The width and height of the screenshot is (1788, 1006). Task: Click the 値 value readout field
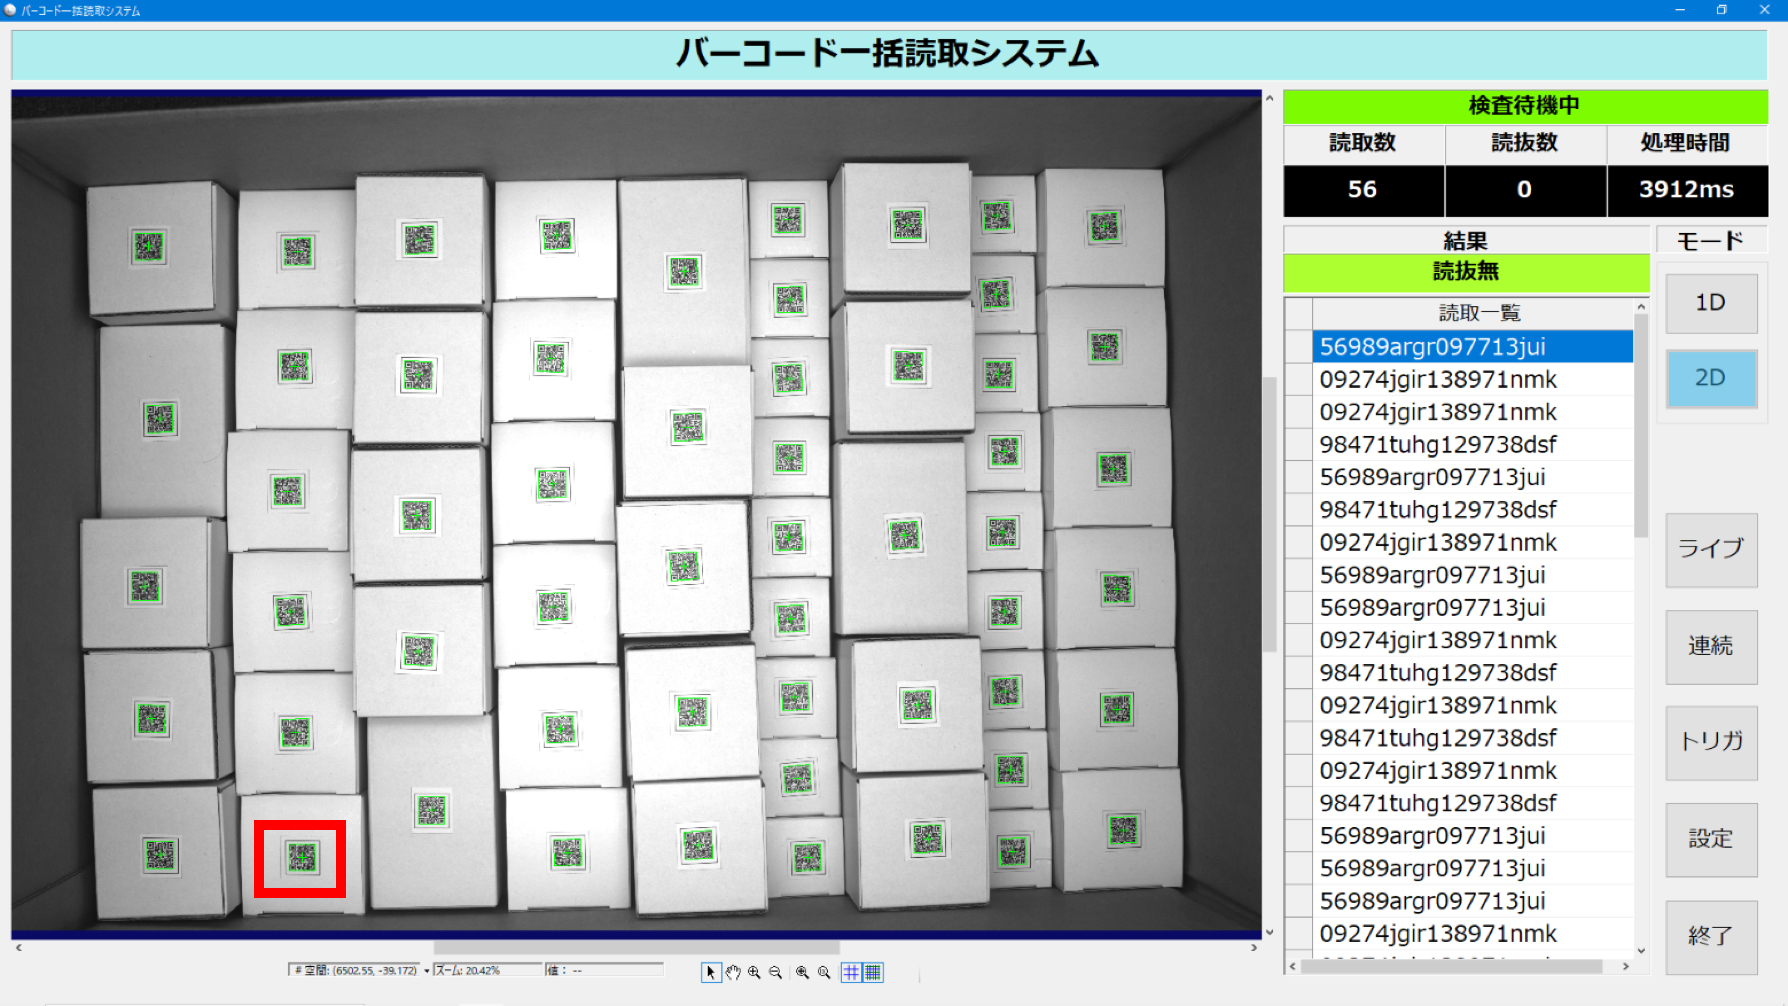(604, 970)
